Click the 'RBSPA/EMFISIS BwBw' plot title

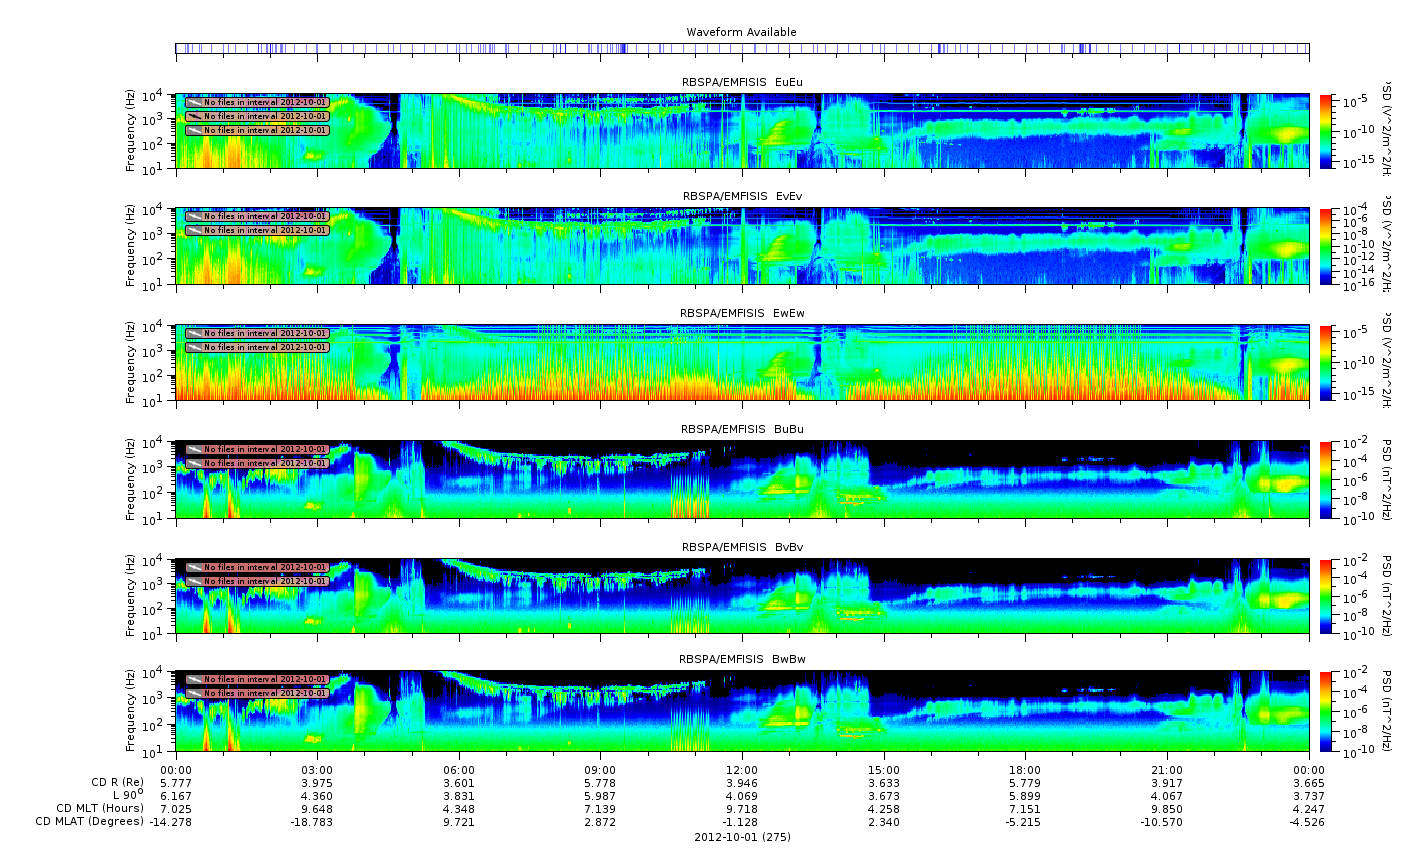click(x=741, y=660)
